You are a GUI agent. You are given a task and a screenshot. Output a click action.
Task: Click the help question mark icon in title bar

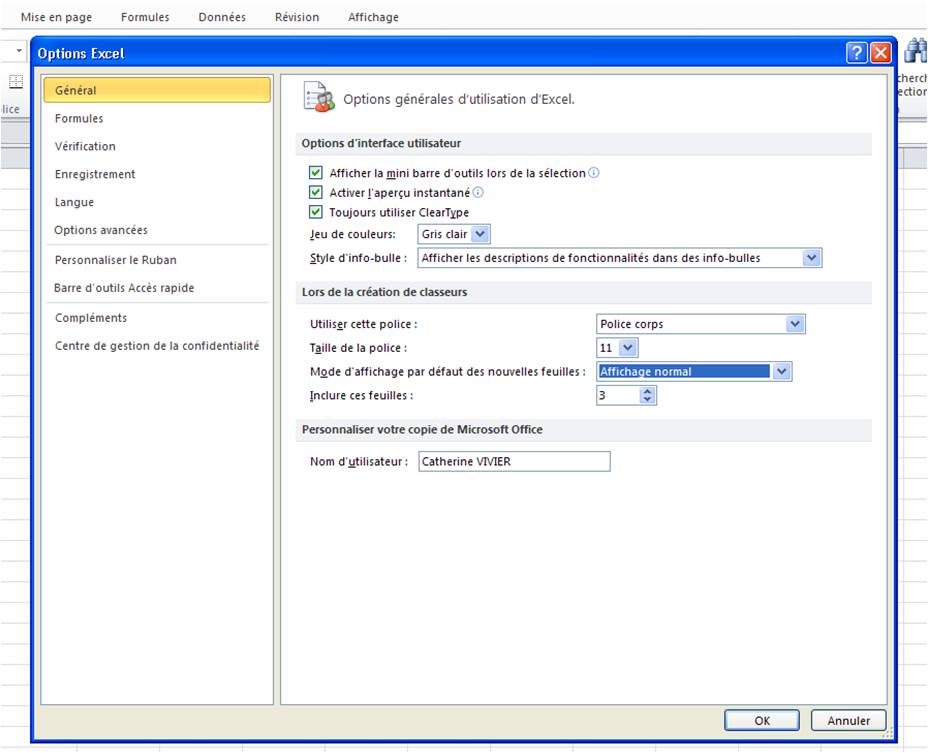(856, 53)
